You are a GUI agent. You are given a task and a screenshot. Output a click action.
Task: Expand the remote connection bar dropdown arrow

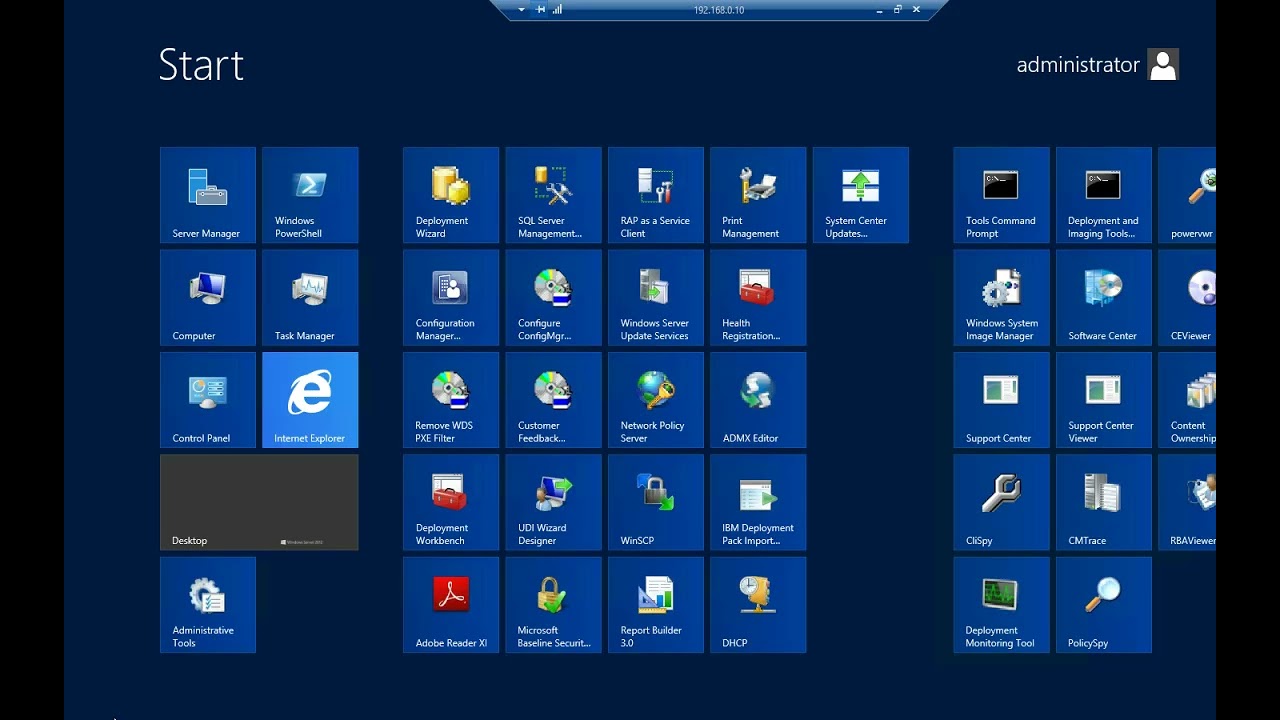point(521,10)
